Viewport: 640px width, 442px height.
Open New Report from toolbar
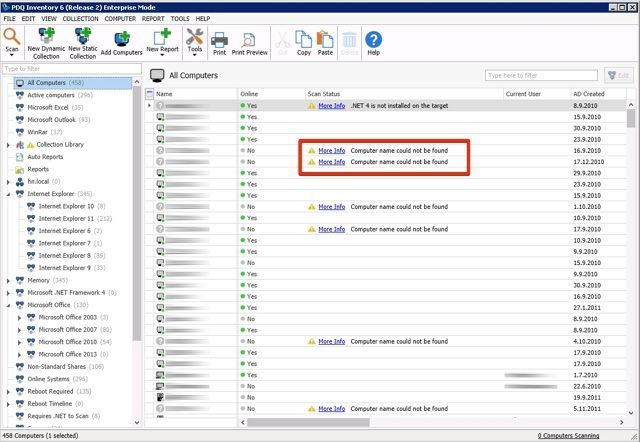tap(162, 41)
